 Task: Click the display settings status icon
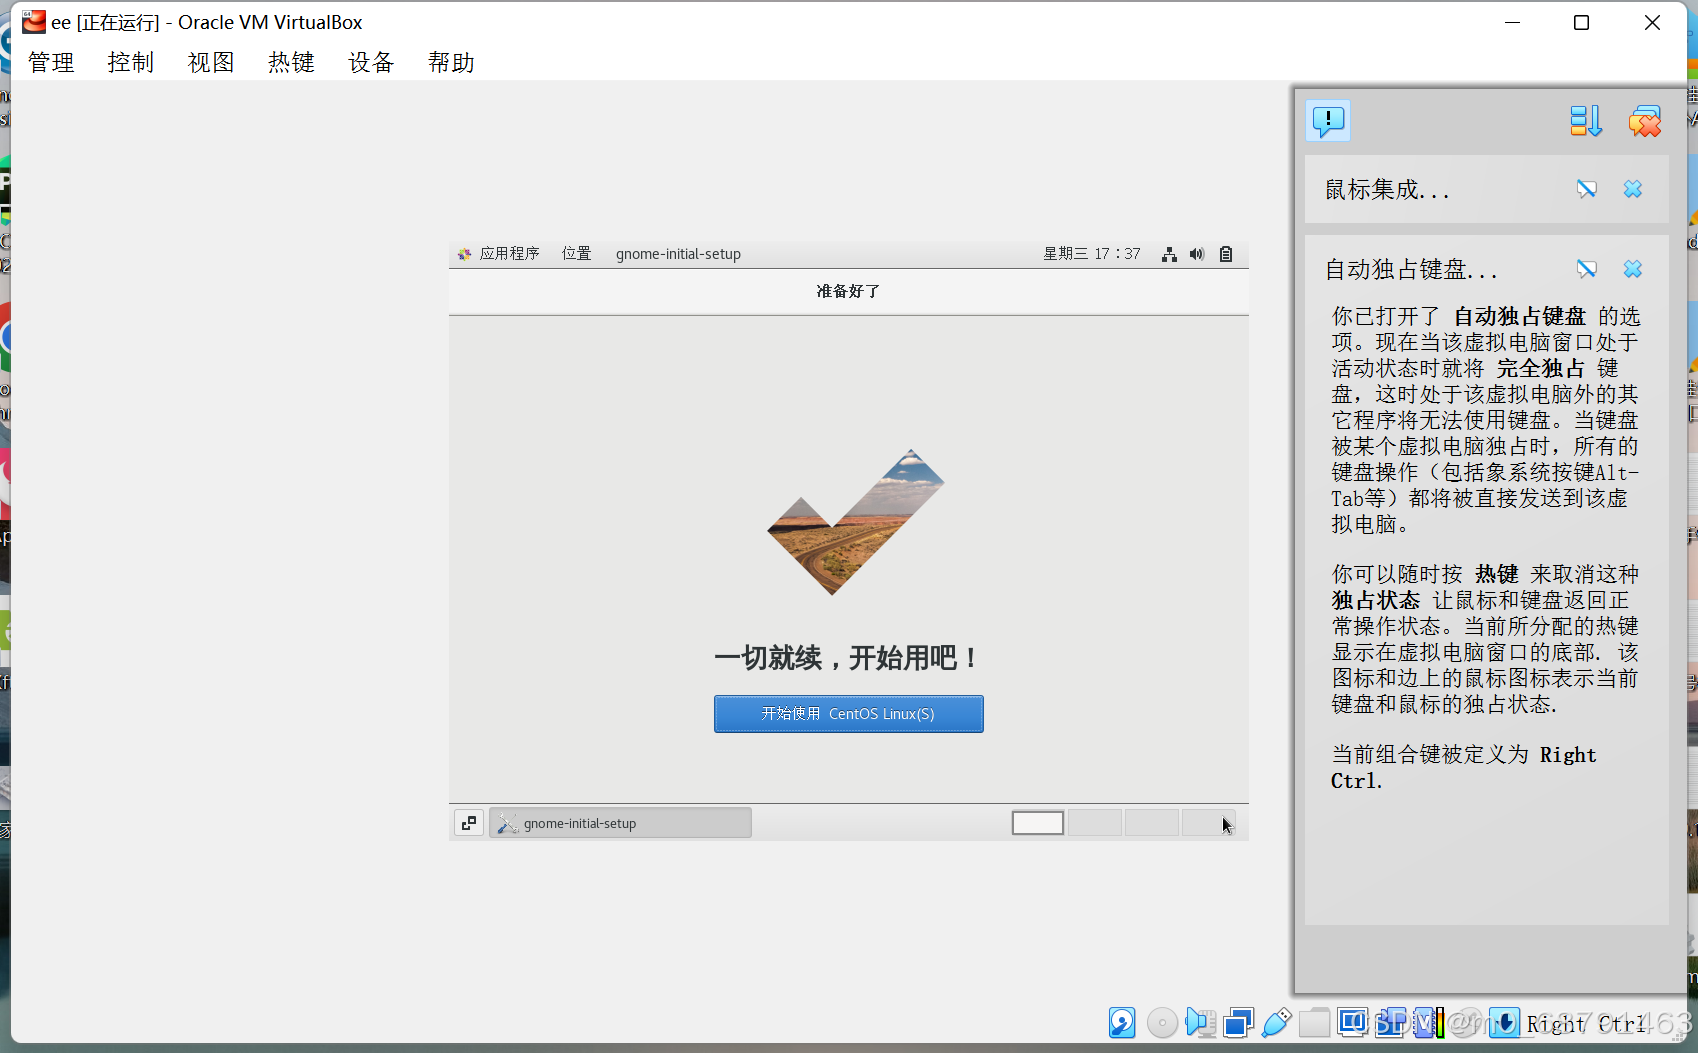[x=1352, y=1022]
